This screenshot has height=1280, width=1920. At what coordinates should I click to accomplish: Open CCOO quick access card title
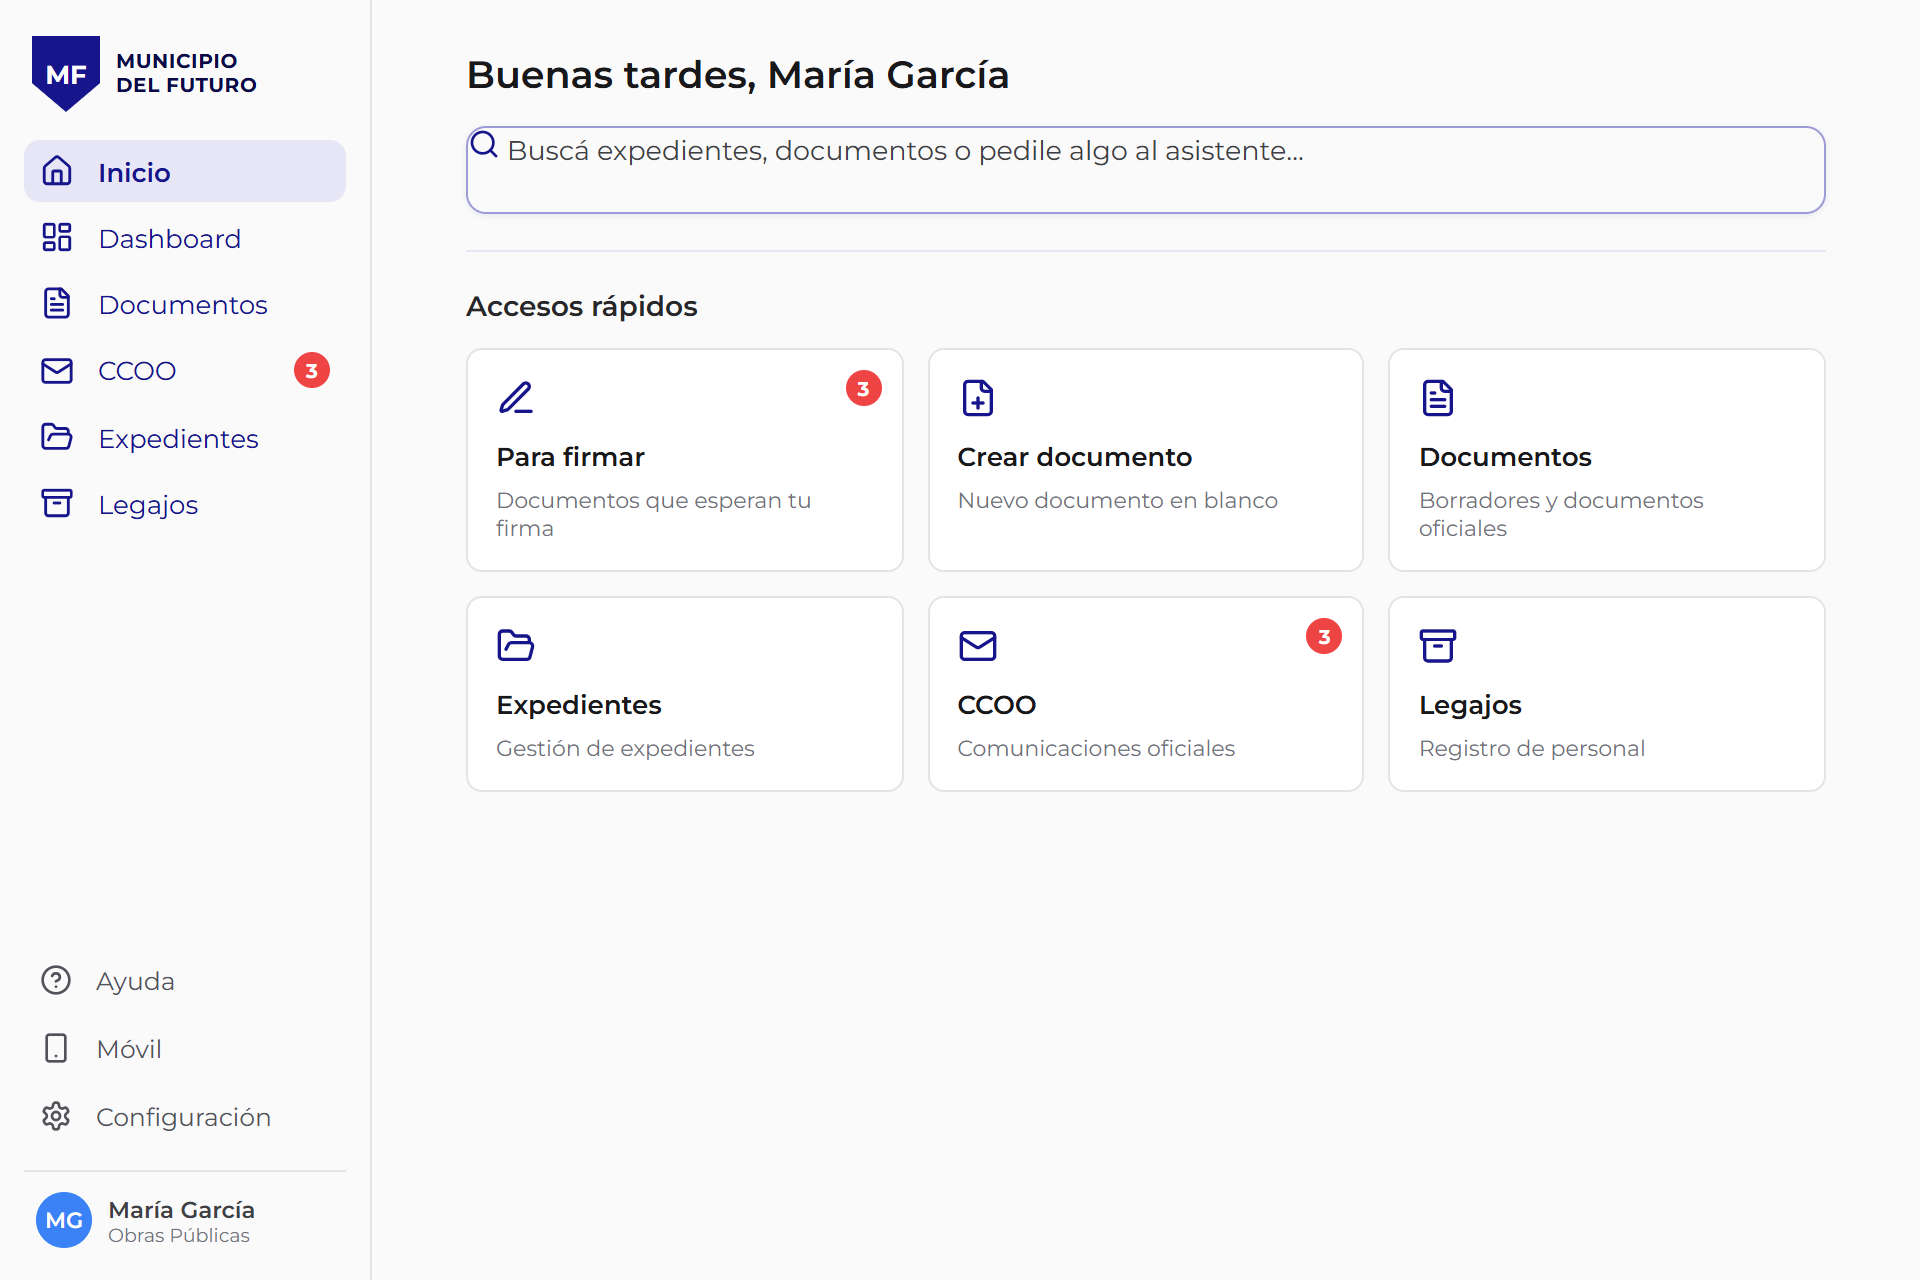tap(997, 705)
